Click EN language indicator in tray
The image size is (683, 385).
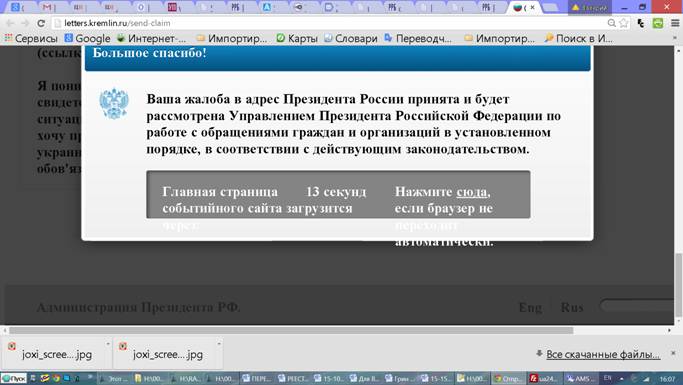tap(608, 378)
